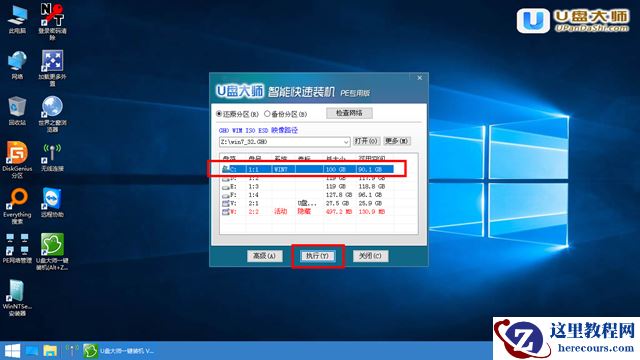This screenshot has height=360, width=640.
Task: Close the U盘大师 dialog with X
Action: coord(420,78)
